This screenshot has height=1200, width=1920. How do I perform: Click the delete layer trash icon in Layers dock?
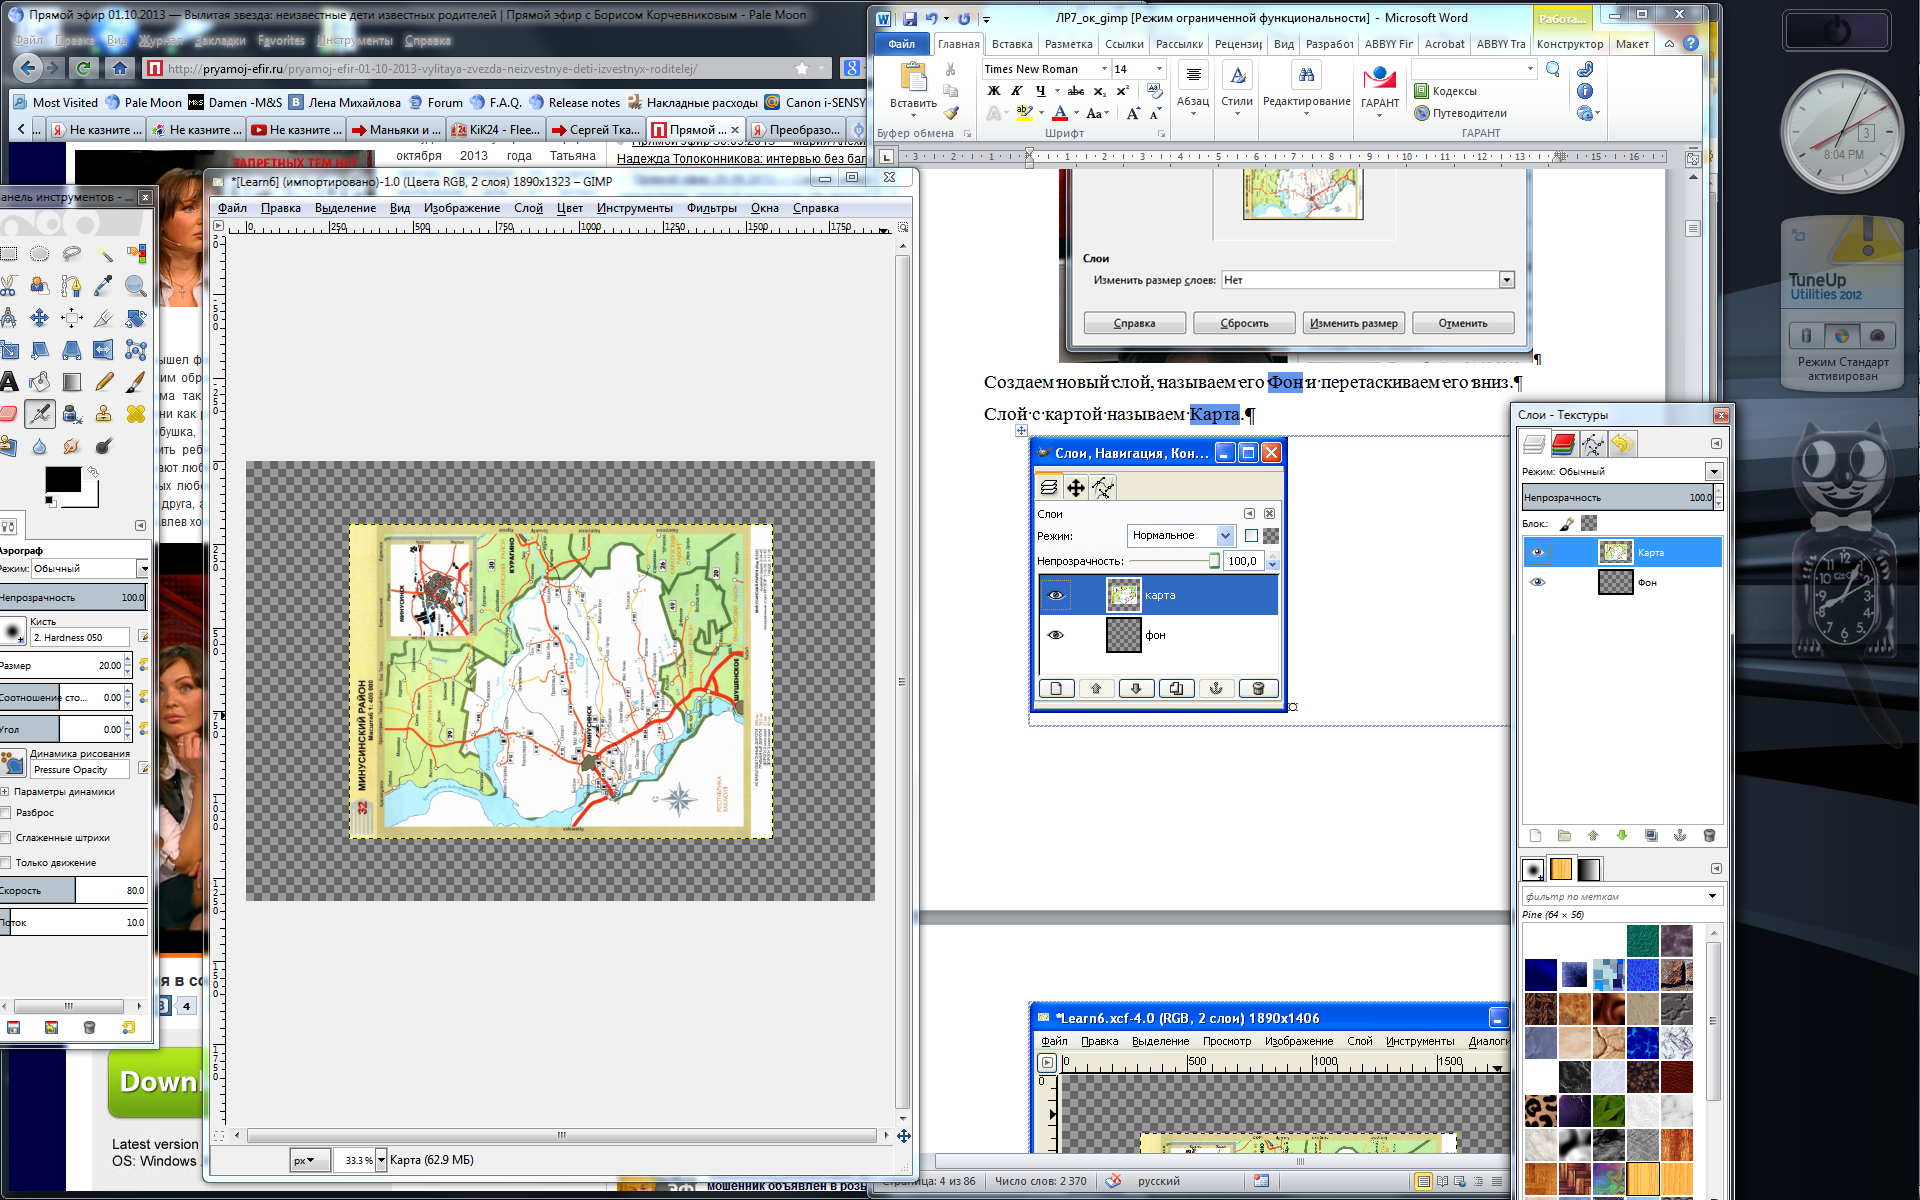1709,835
